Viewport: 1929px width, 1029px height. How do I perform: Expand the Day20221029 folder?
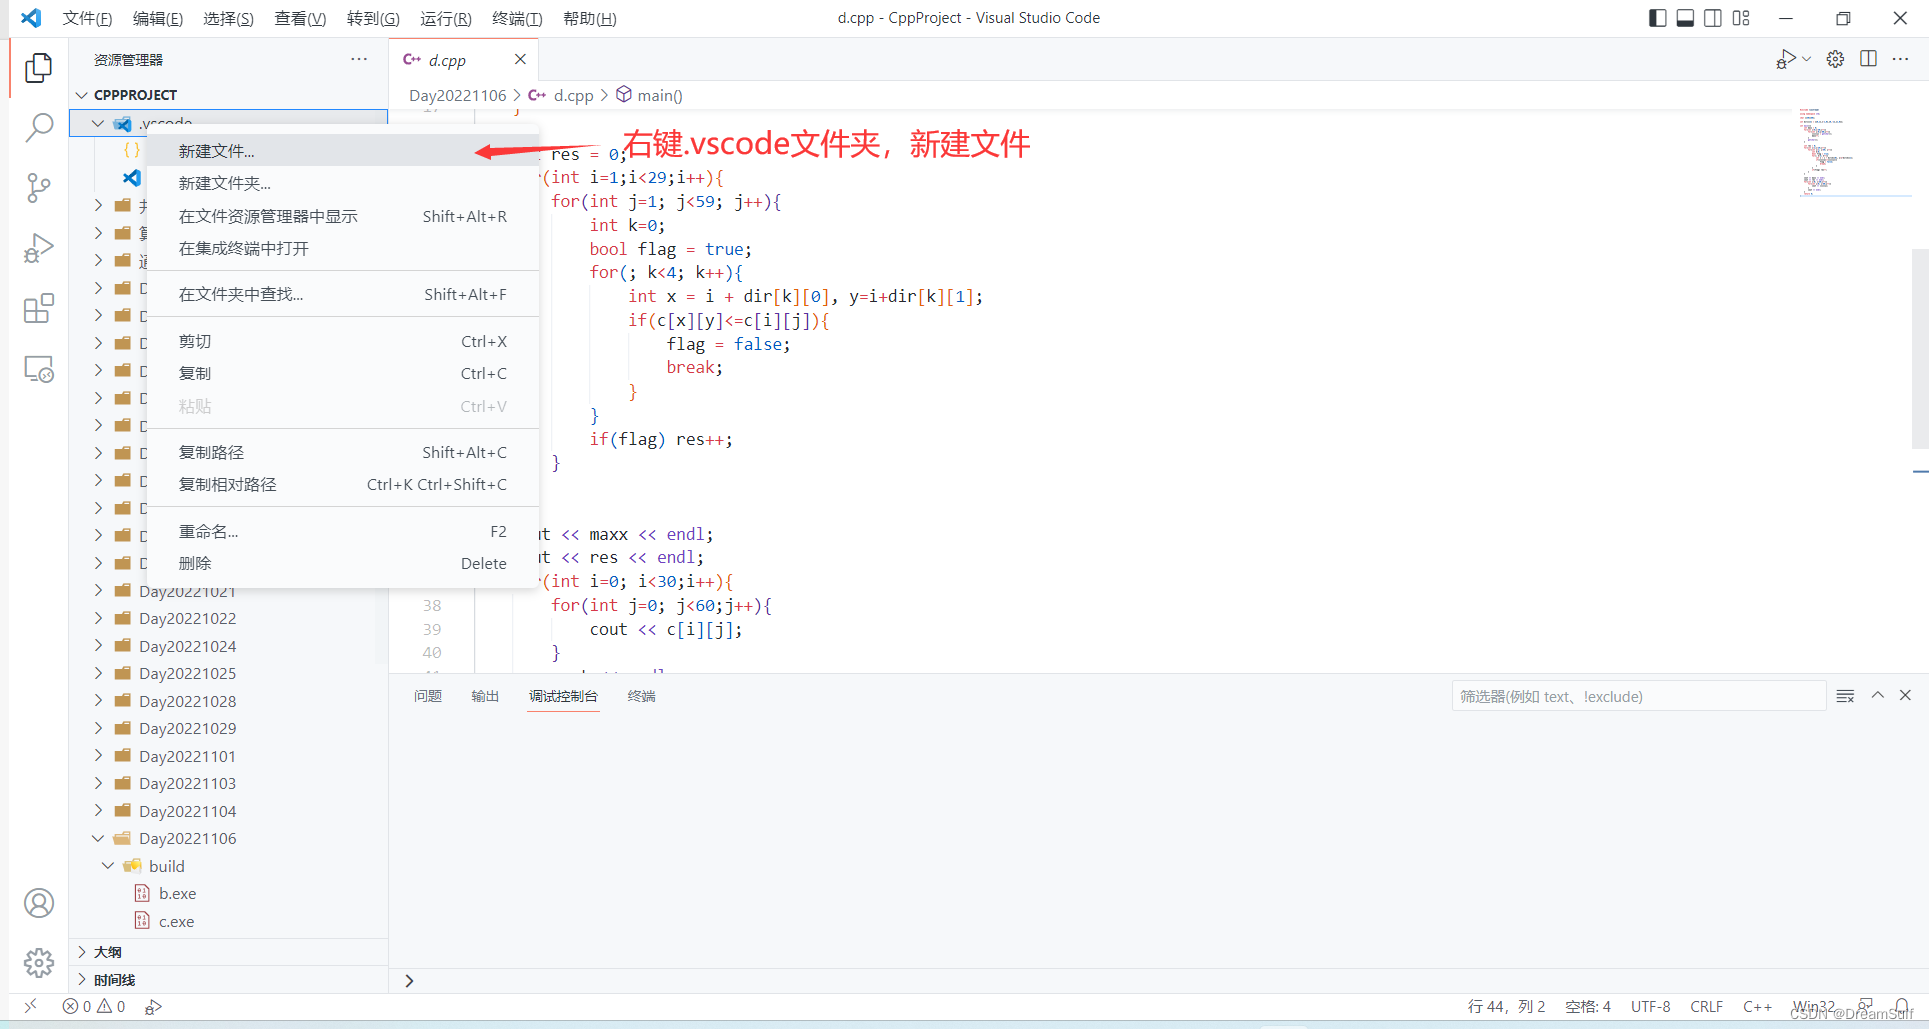pos(98,728)
